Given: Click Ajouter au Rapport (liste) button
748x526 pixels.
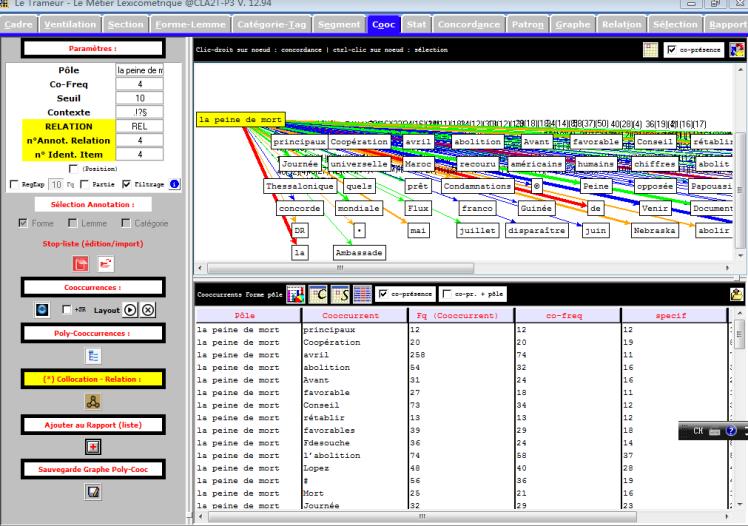Looking at the screenshot, I should (93, 425).
